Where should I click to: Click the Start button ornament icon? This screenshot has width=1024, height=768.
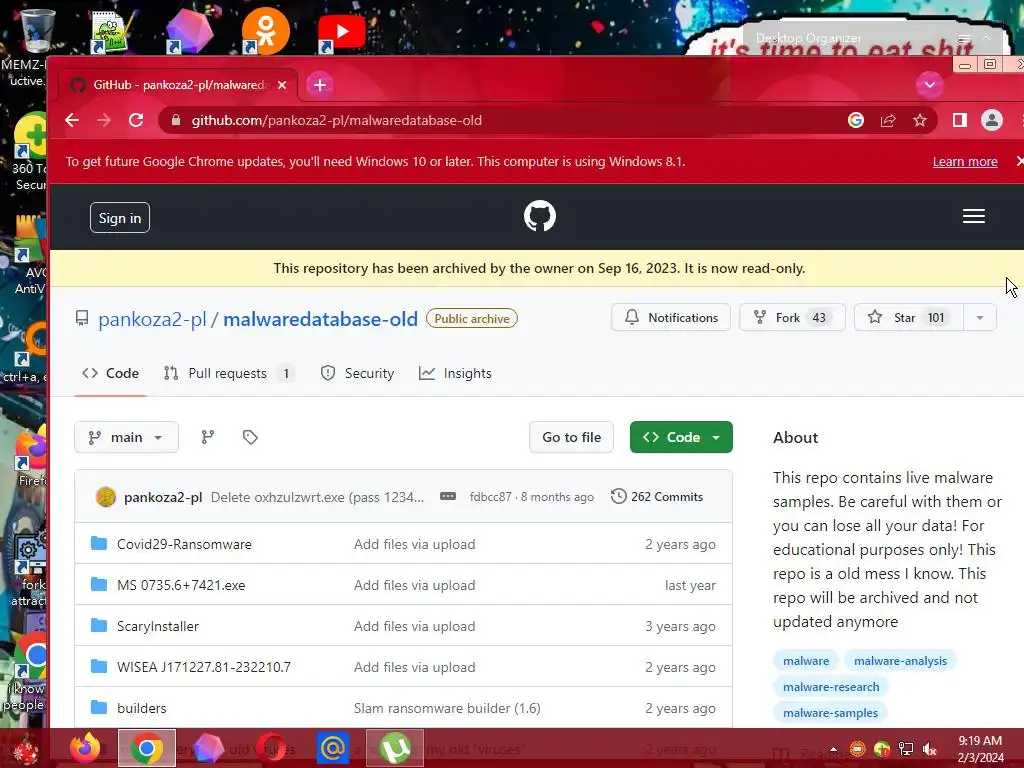click(x=26, y=749)
